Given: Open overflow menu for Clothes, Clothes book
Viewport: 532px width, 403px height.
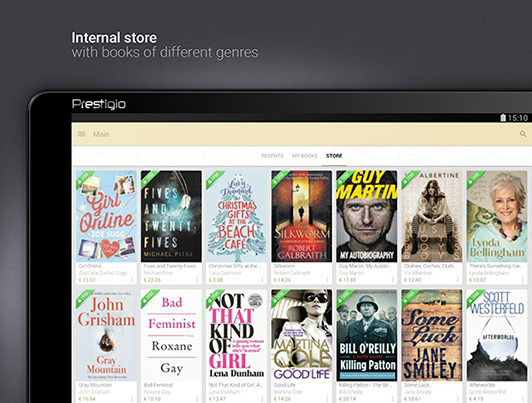Looking at the screenshot, I should click(458, 280).
